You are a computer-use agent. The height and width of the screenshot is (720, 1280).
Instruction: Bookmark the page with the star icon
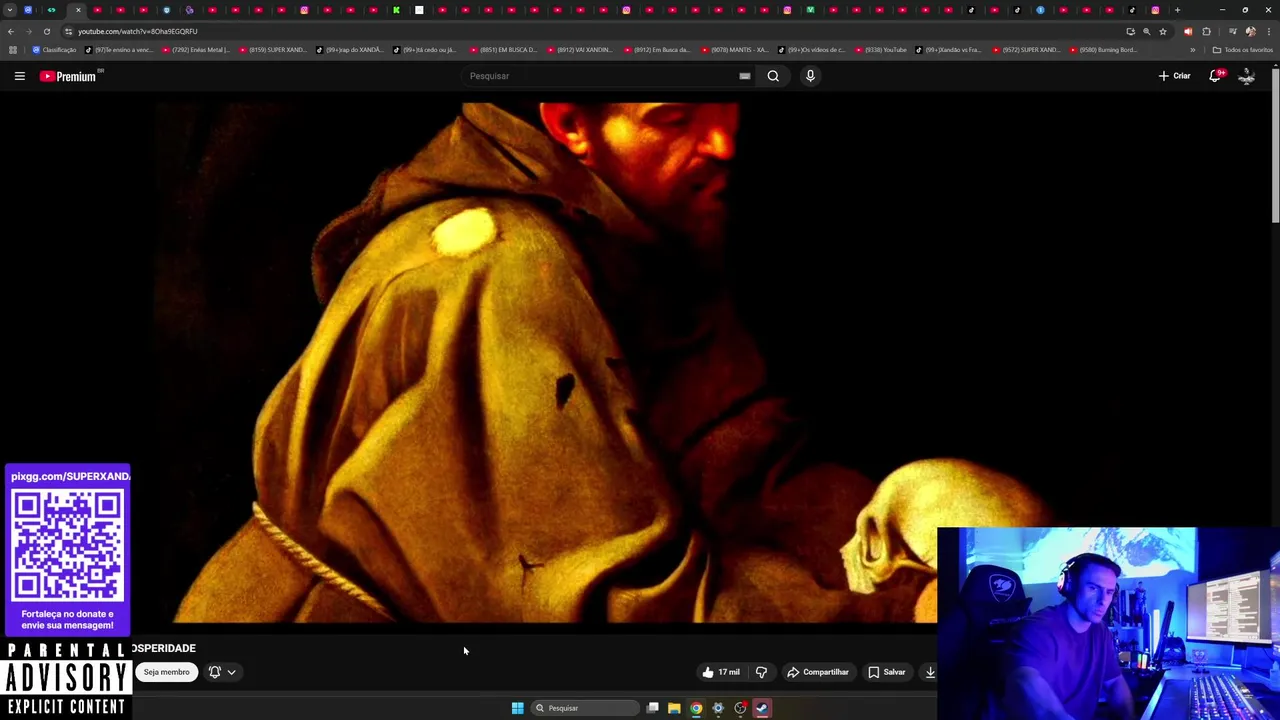pyautogui.click(x=1162, y=31)
